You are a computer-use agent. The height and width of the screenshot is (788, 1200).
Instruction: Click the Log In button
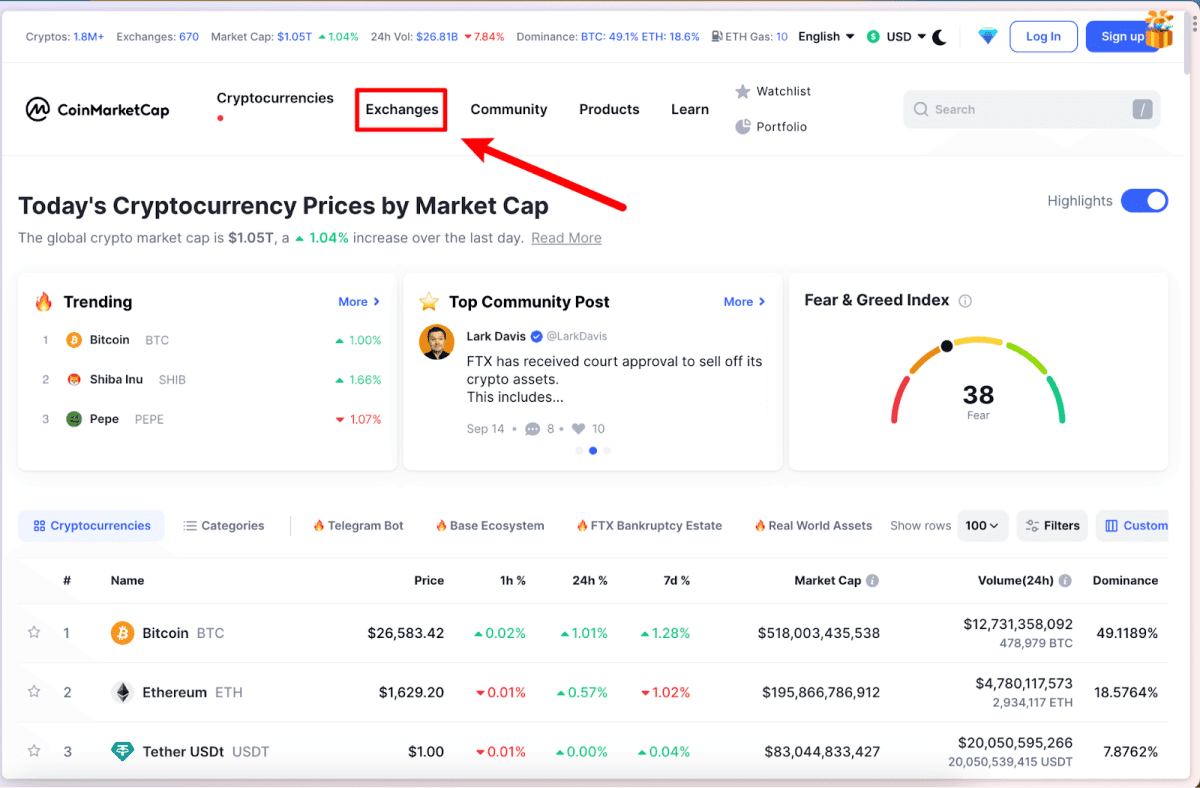click(1043, 36)
